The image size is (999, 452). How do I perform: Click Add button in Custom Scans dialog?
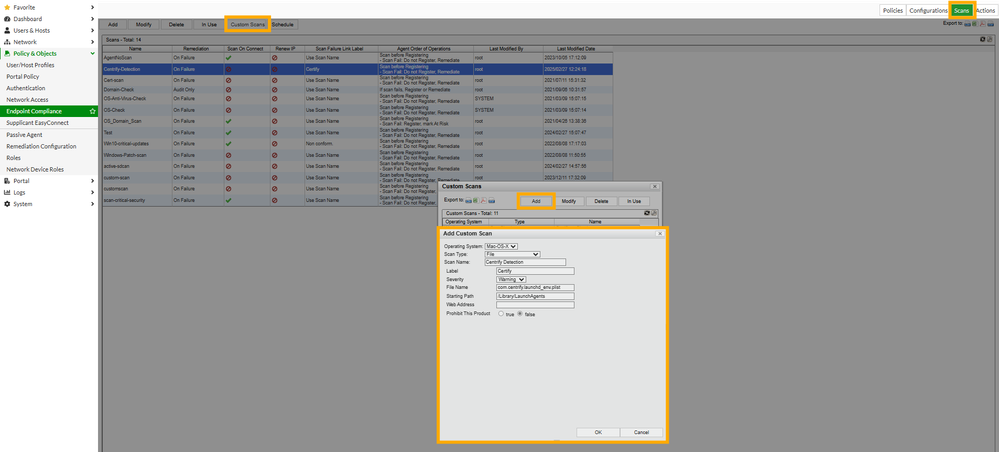[536, 201]
